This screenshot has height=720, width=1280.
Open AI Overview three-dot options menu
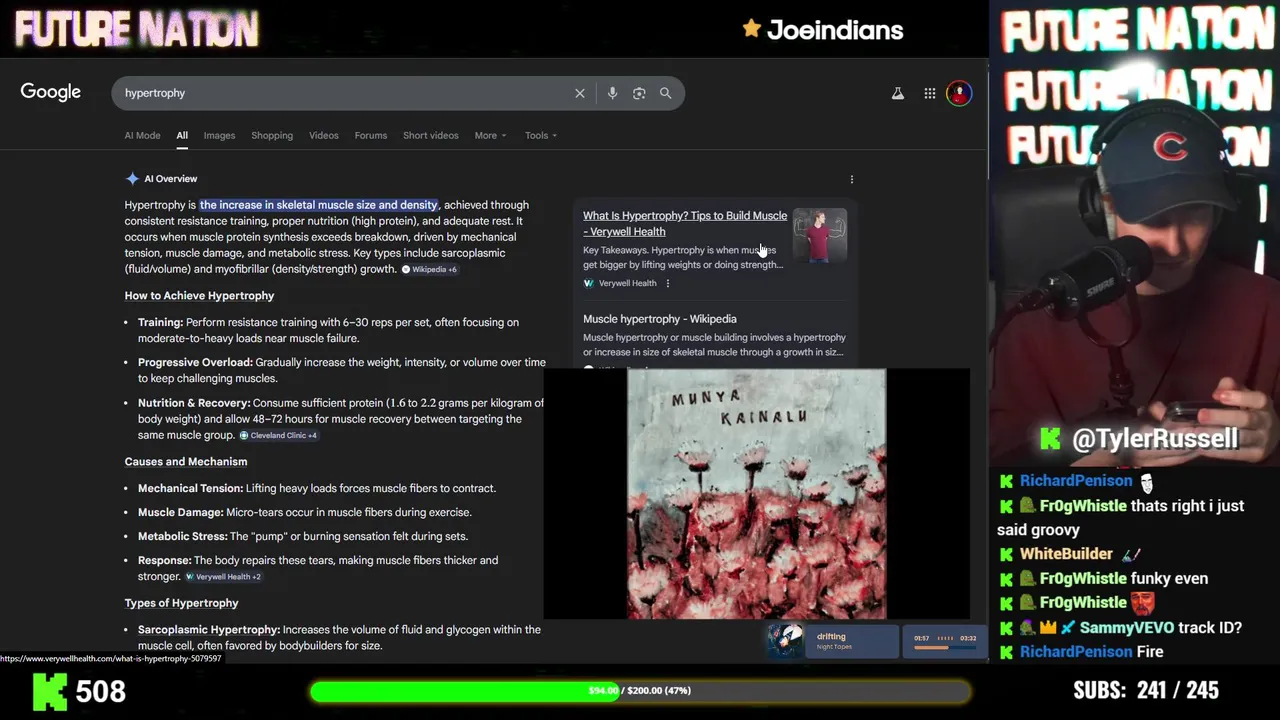click(852, 179)
